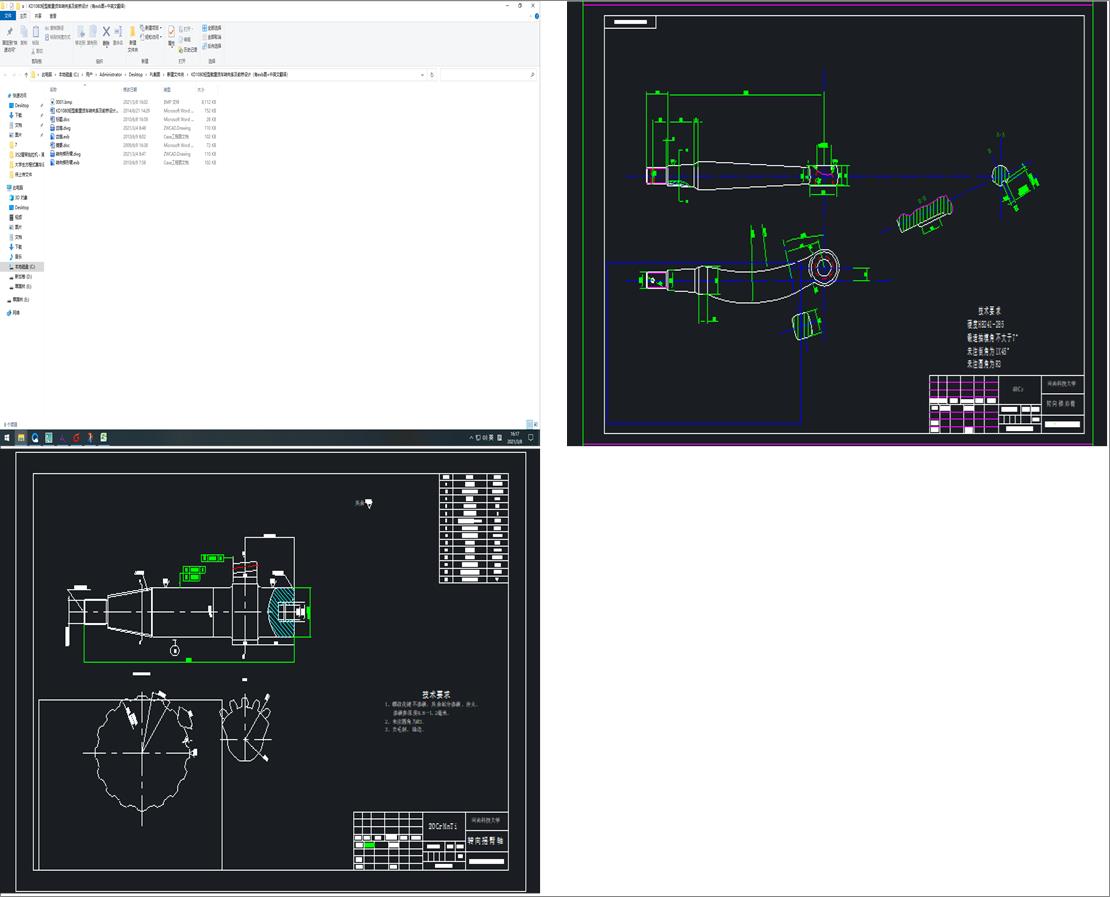
Task: Click Edit (编辑) in the ribbon open group
Action: (x=185, y=39)
